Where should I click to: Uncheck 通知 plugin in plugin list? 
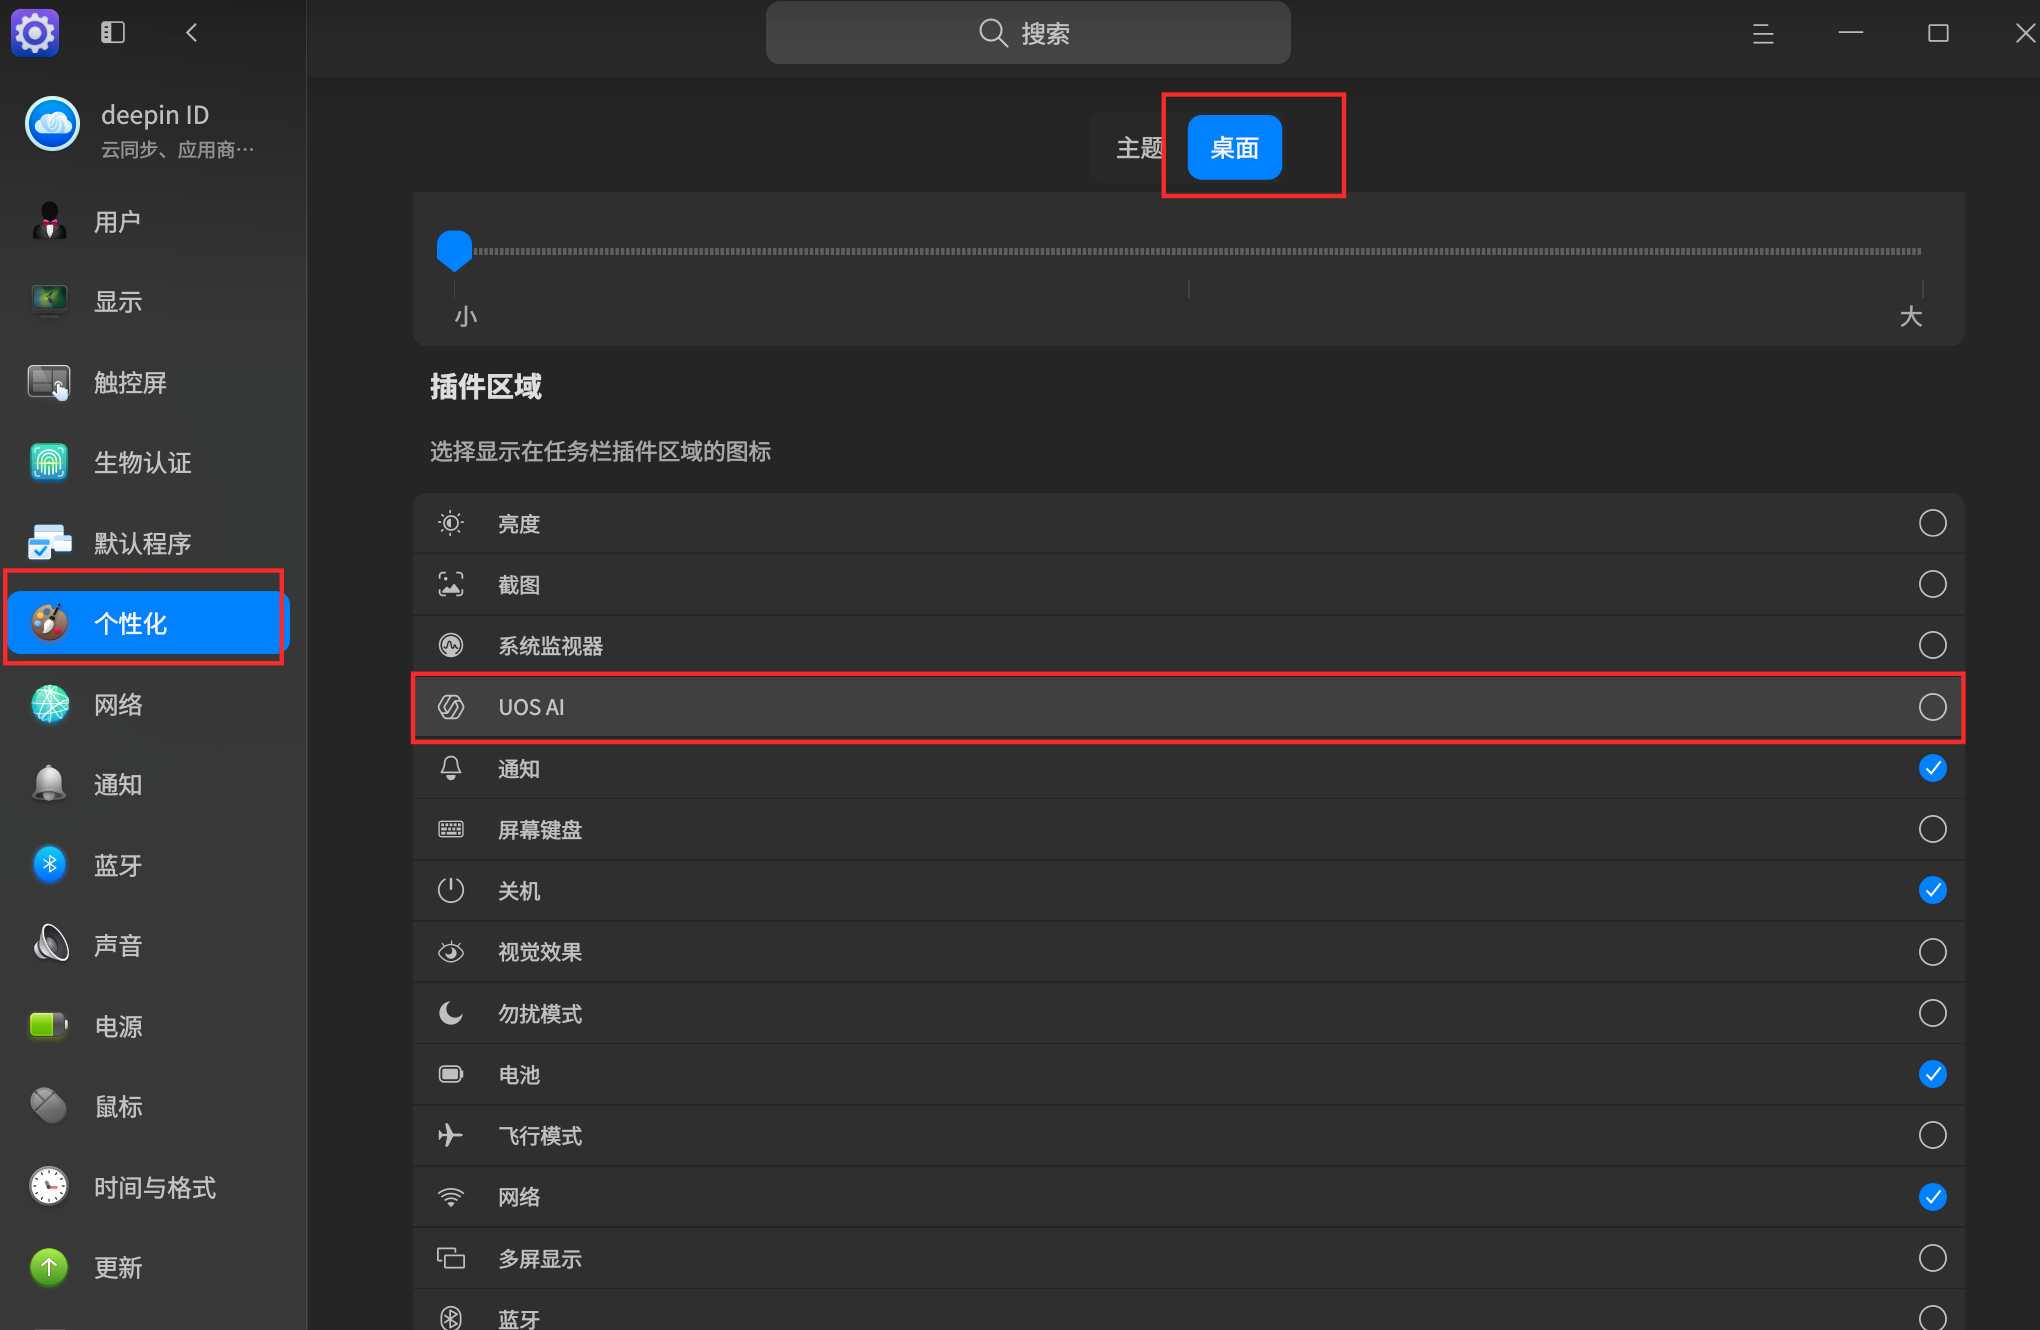(1932, 768)
